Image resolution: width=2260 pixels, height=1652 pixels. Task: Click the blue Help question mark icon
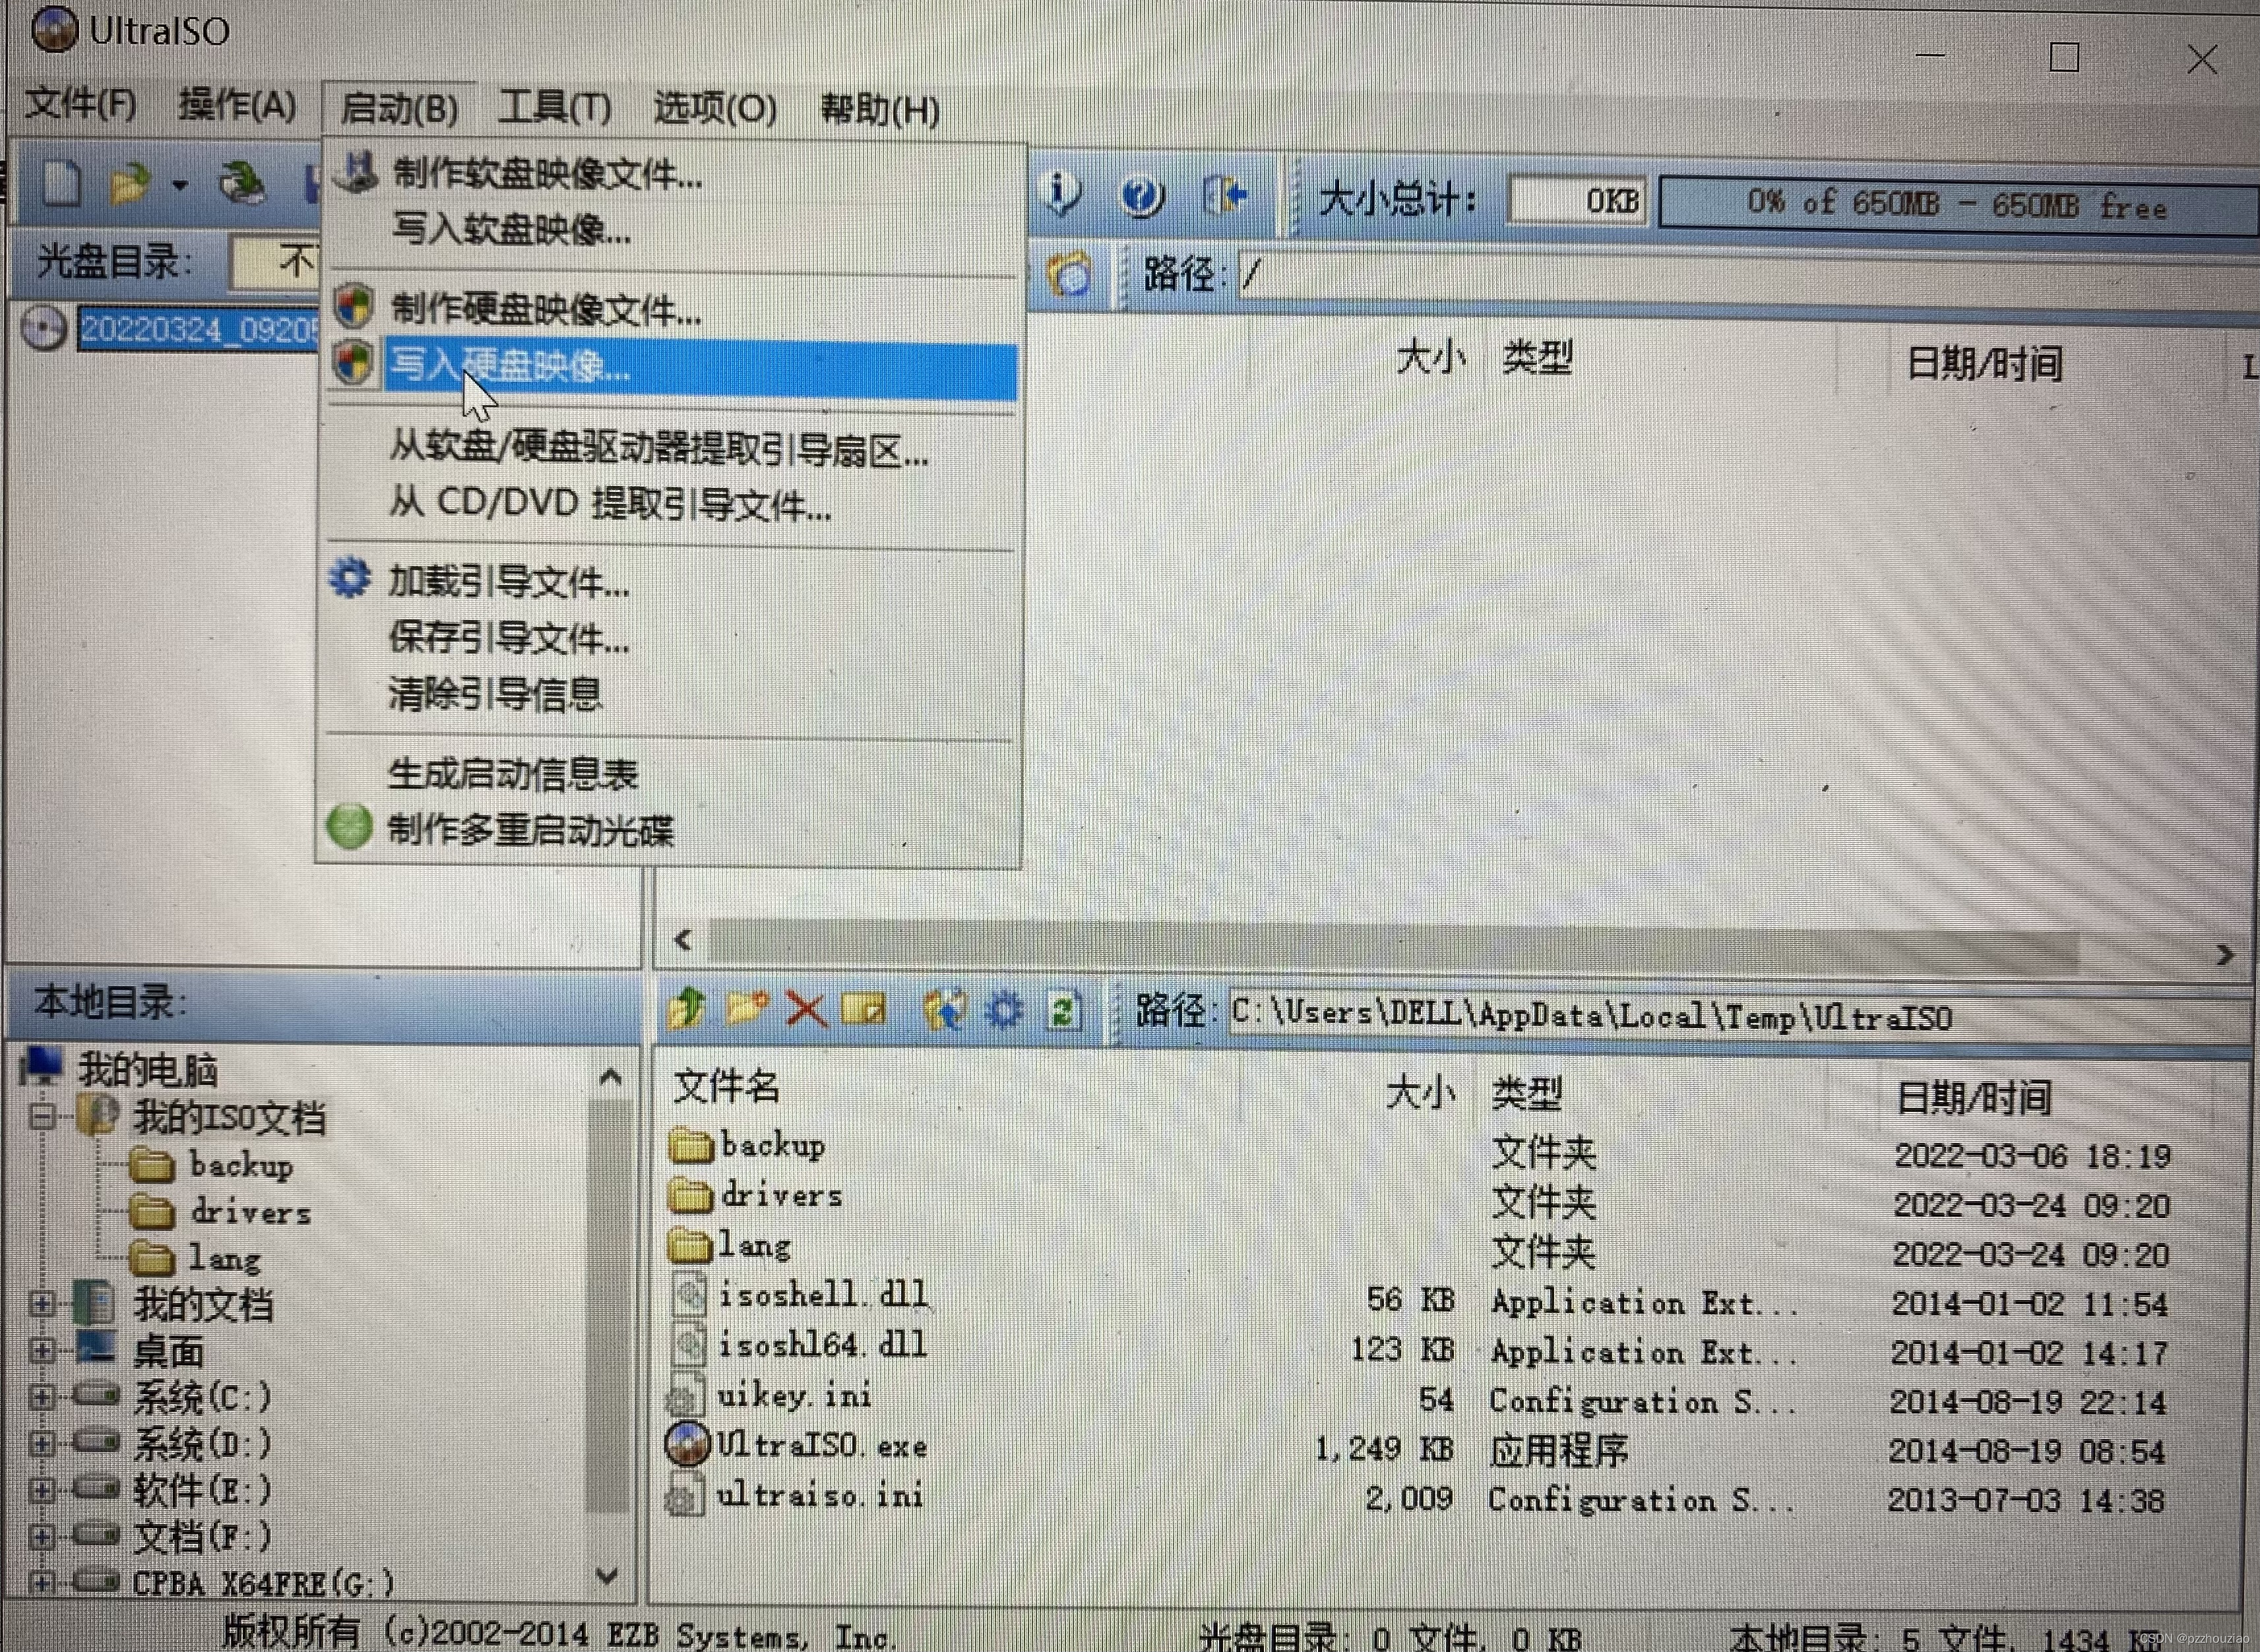[x=1142, y=196]
